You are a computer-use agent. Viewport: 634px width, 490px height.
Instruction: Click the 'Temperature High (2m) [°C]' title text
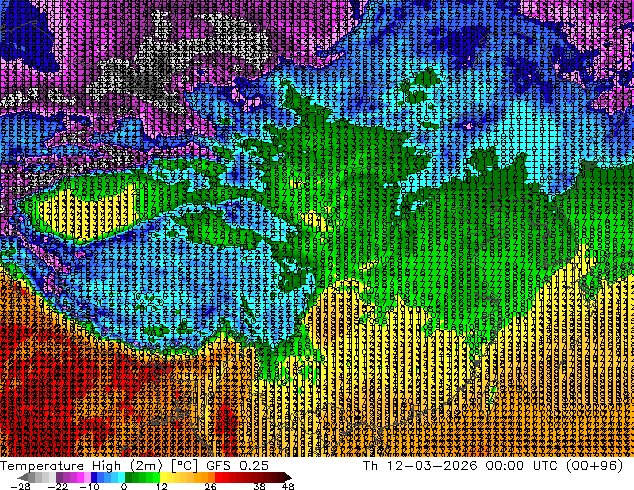click(x=99, y=466)
